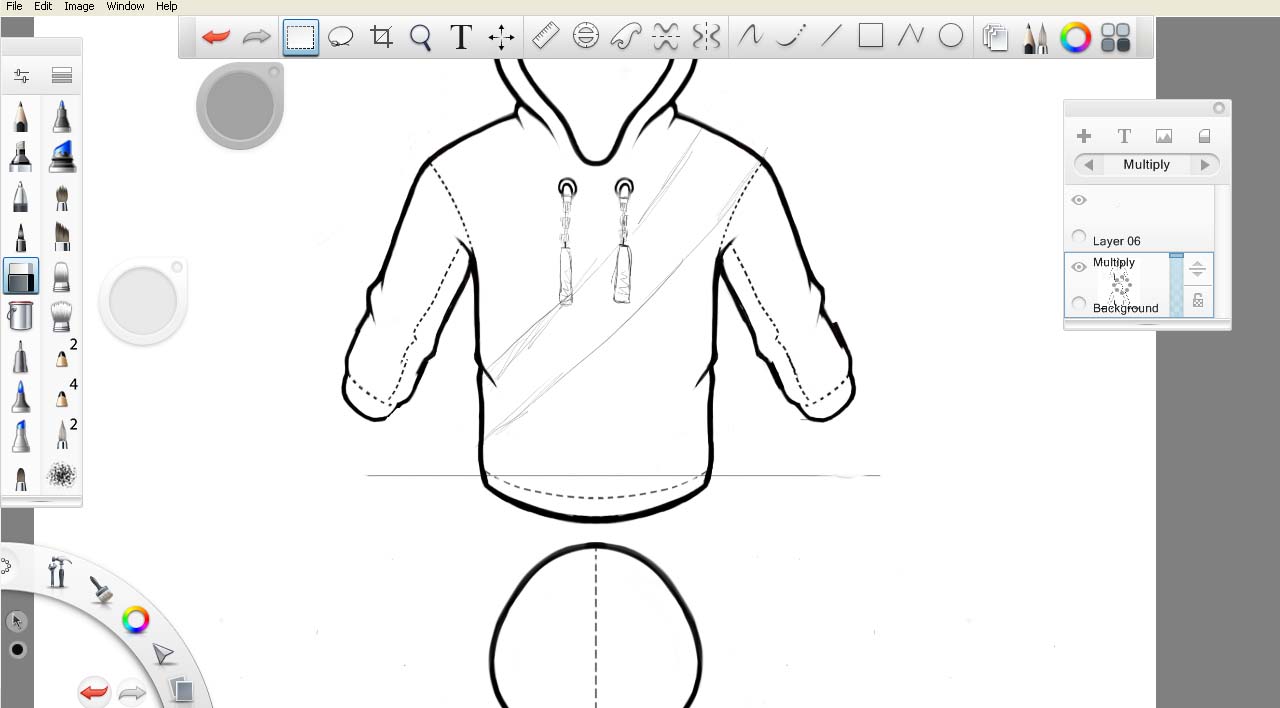Add a text layer in Layer panel
The image size is (1280, 708).
point(1124,136)
